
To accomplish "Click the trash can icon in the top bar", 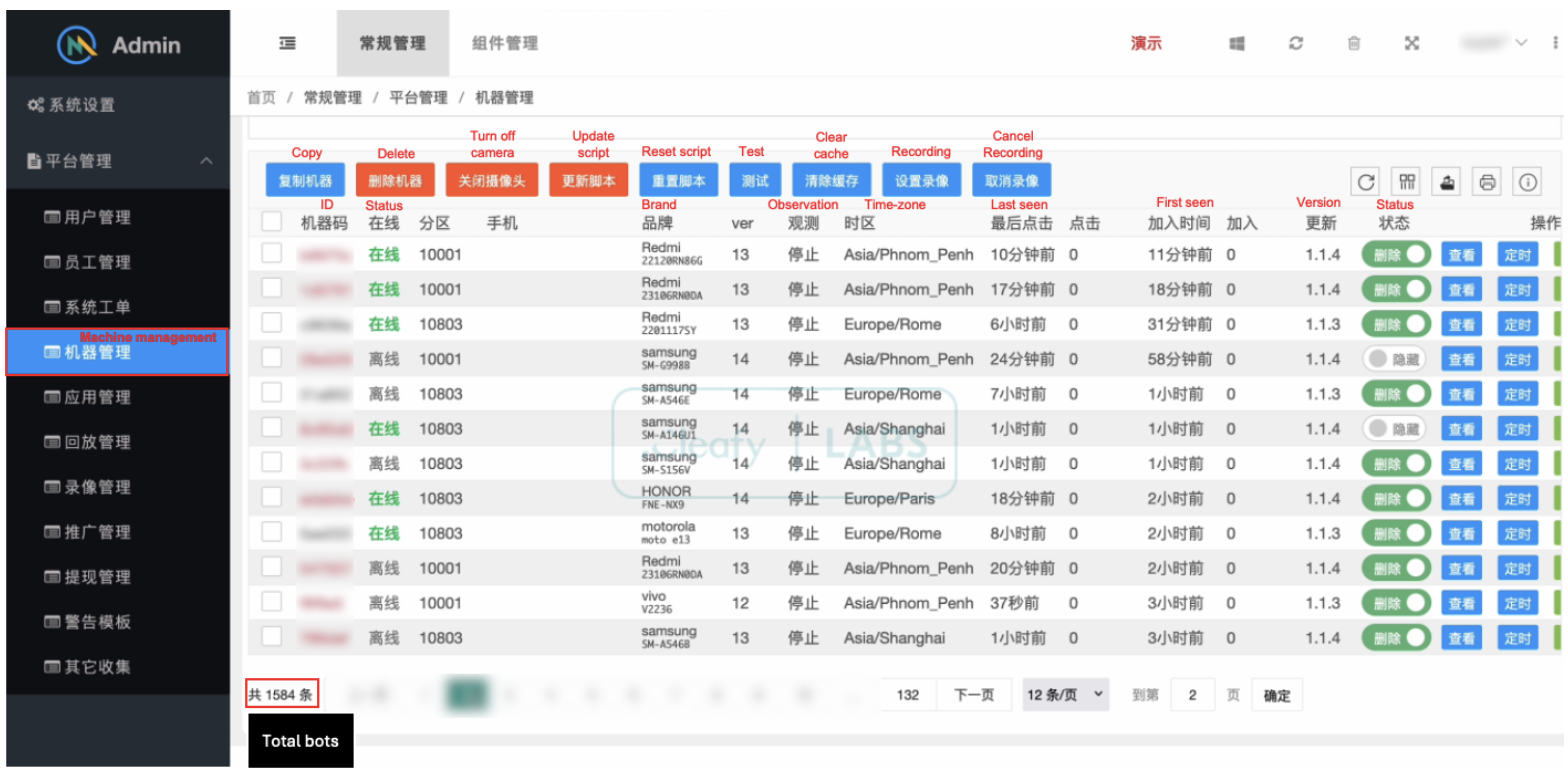I will coord(1353,43).
